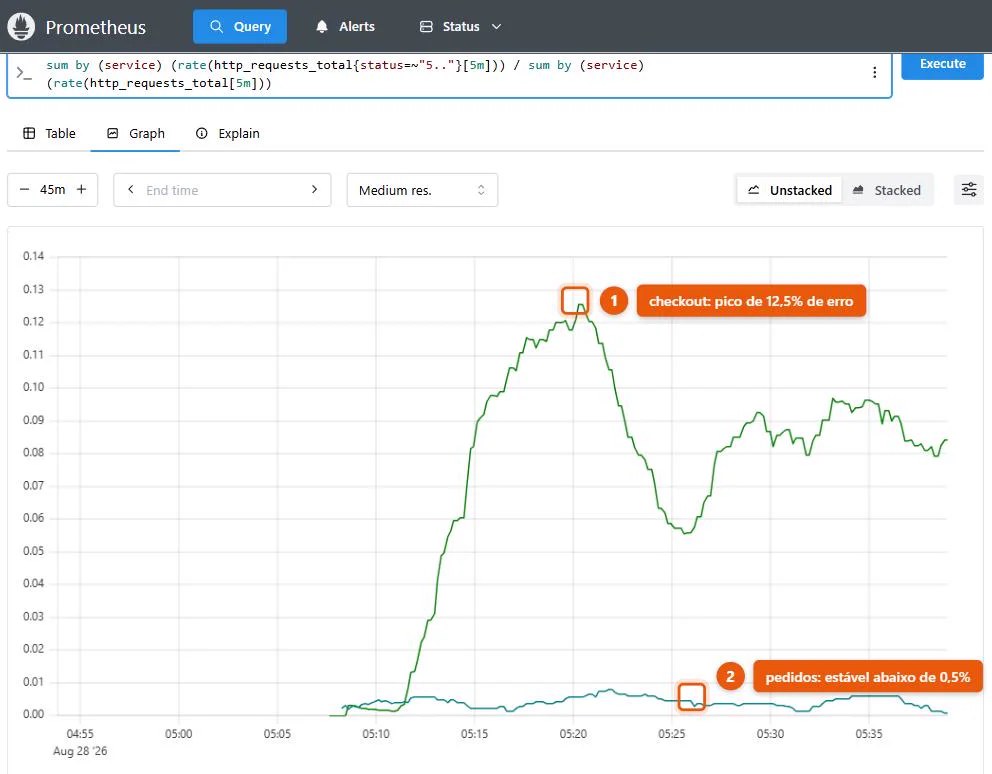Viewport: 992px width, 774px height.
Task: Switch to the Graph tab
Action: pyautogui.click(x=135, y=134)
